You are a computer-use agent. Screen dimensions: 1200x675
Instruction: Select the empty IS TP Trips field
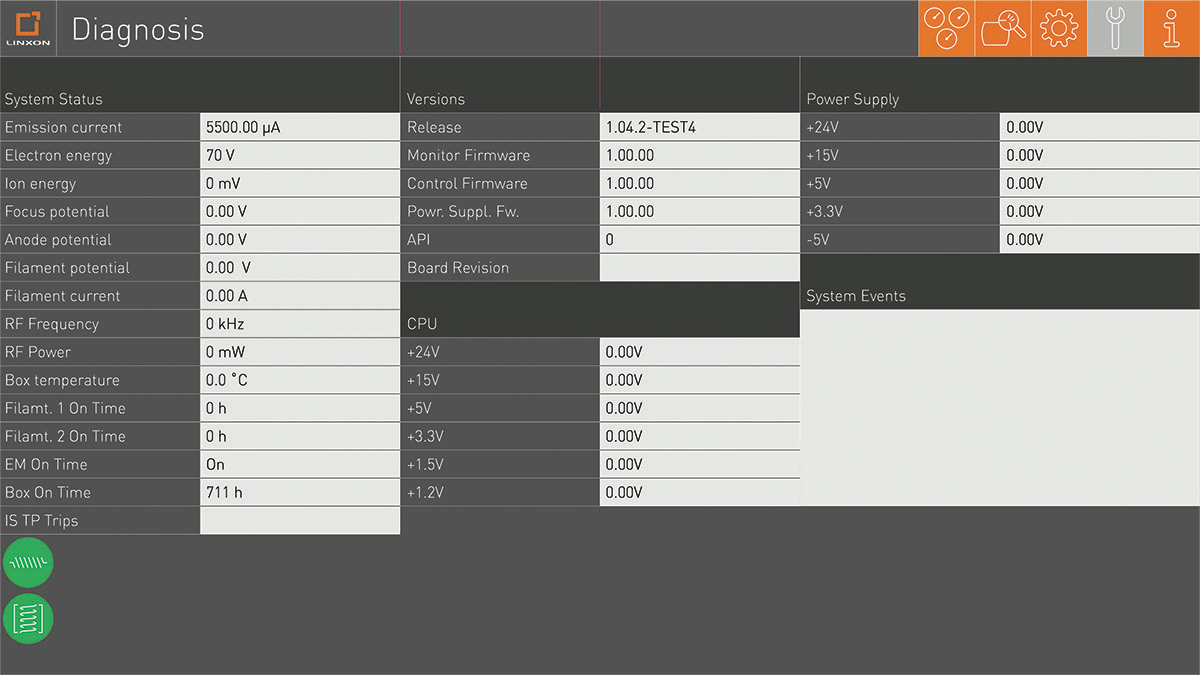(299, 520)
